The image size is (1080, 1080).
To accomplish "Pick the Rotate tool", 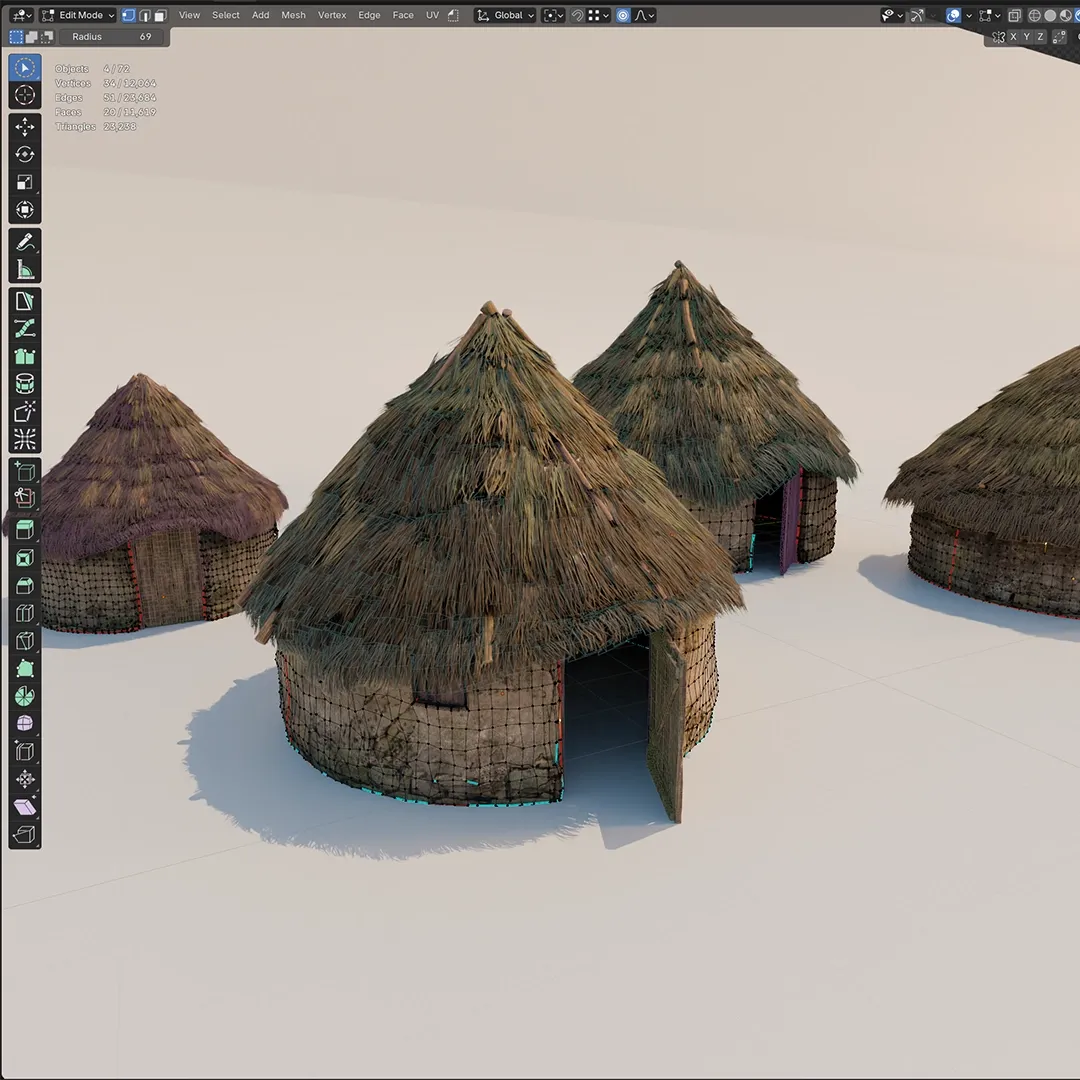I will 25,154.
